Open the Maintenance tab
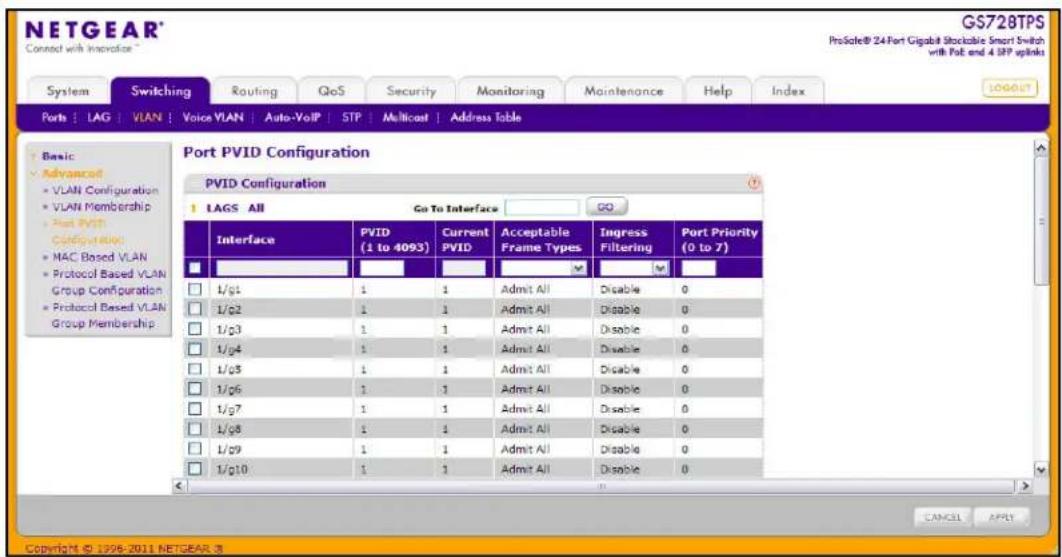 point(624,91)
